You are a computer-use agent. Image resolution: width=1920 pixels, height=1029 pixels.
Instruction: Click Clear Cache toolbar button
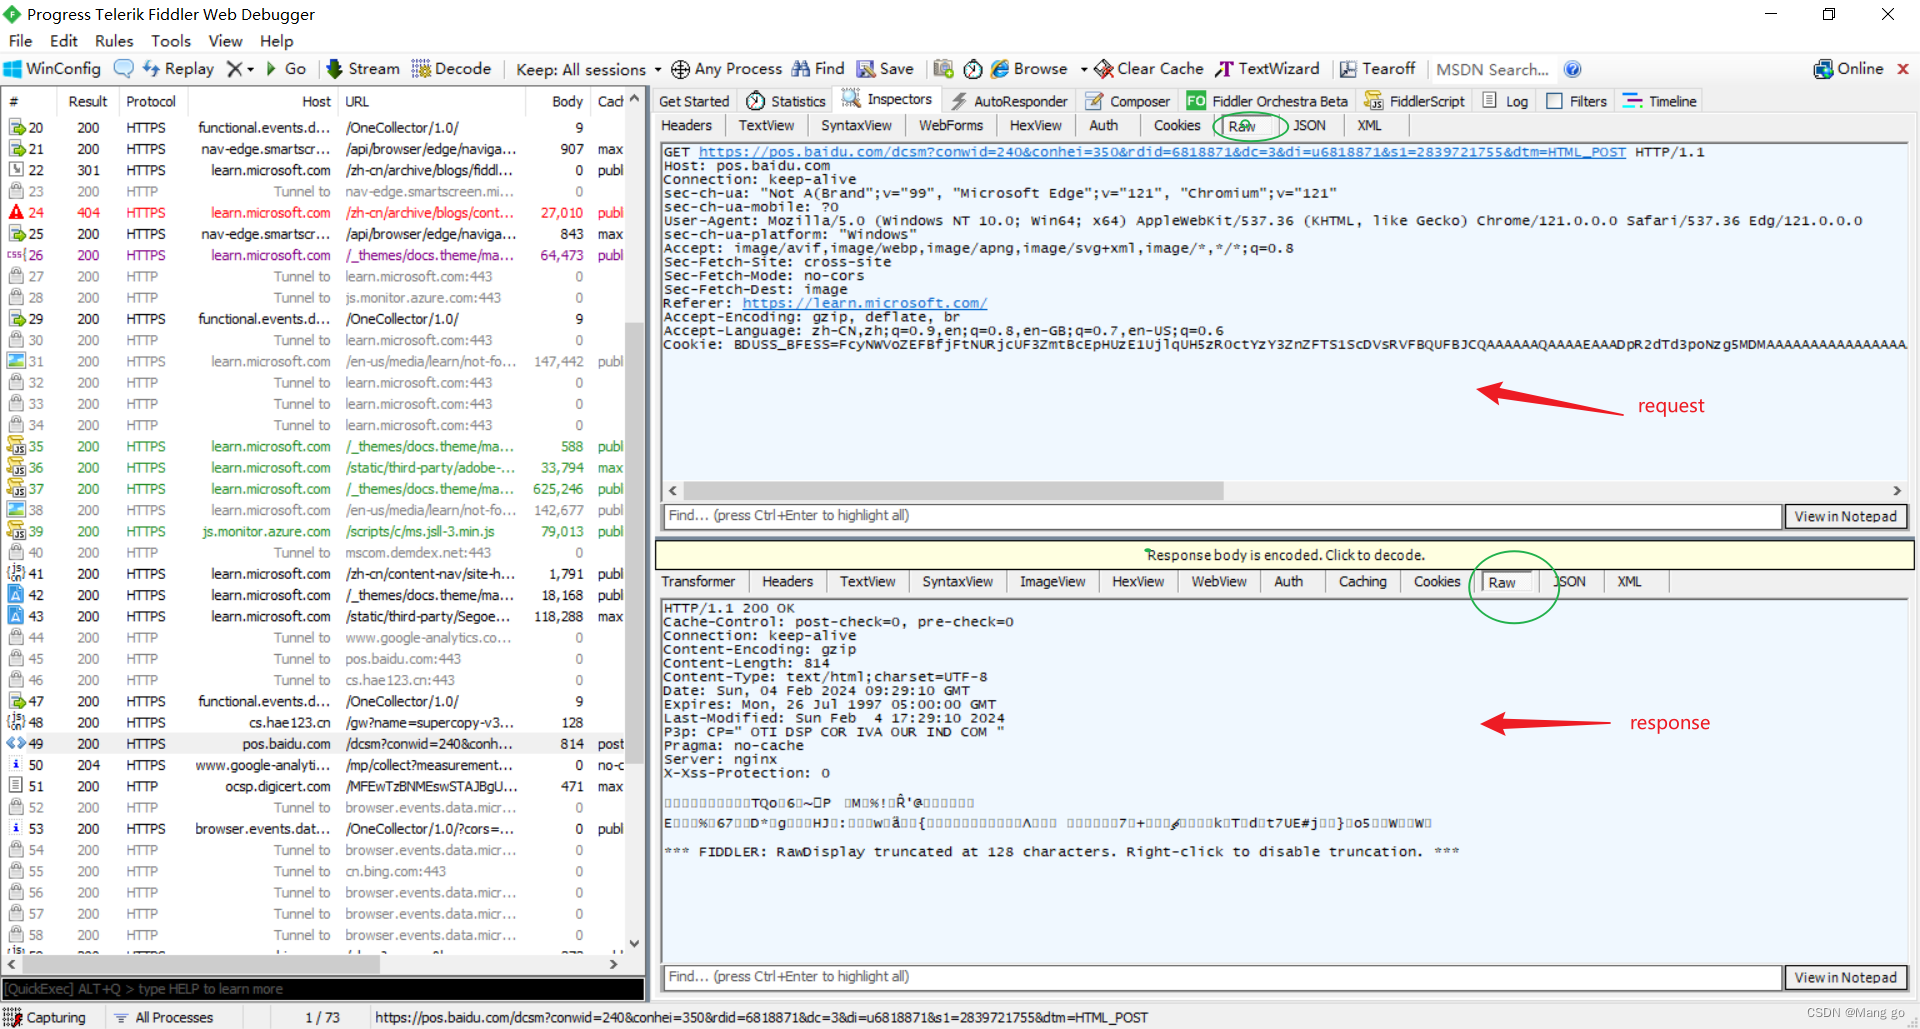click(1149, 69)
